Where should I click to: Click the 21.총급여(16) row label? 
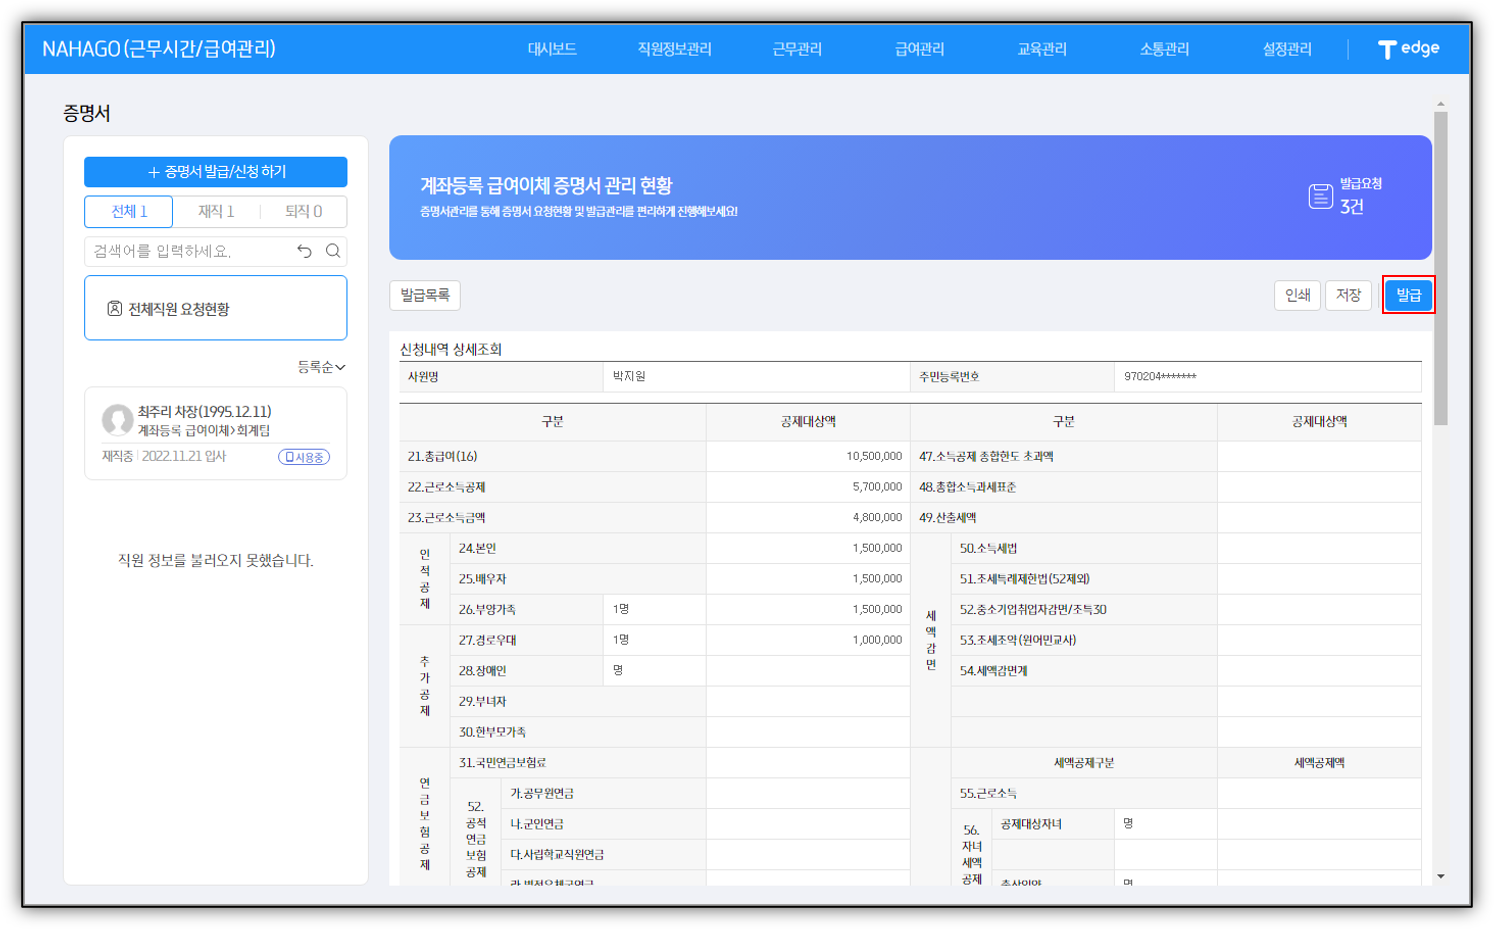[442, 457]
